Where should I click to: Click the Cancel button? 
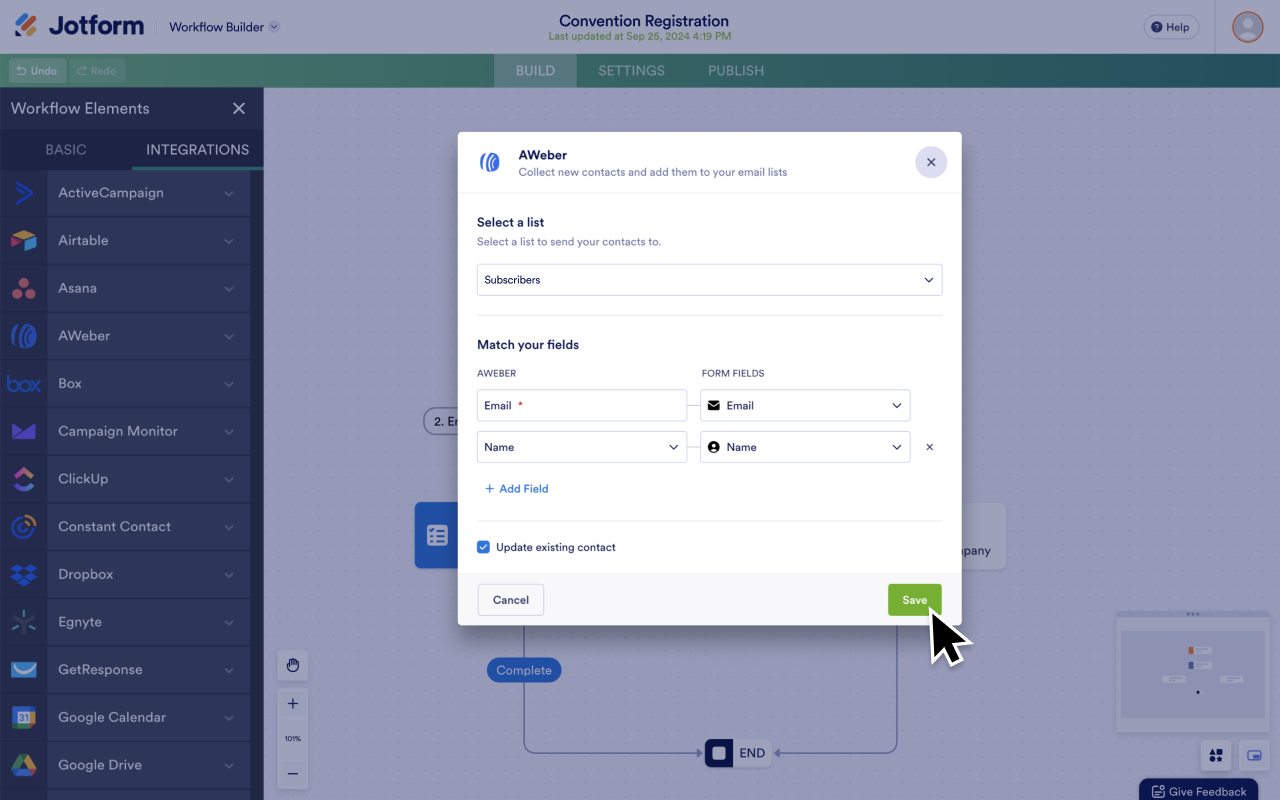pyautogui.click(x=511, y=600)
